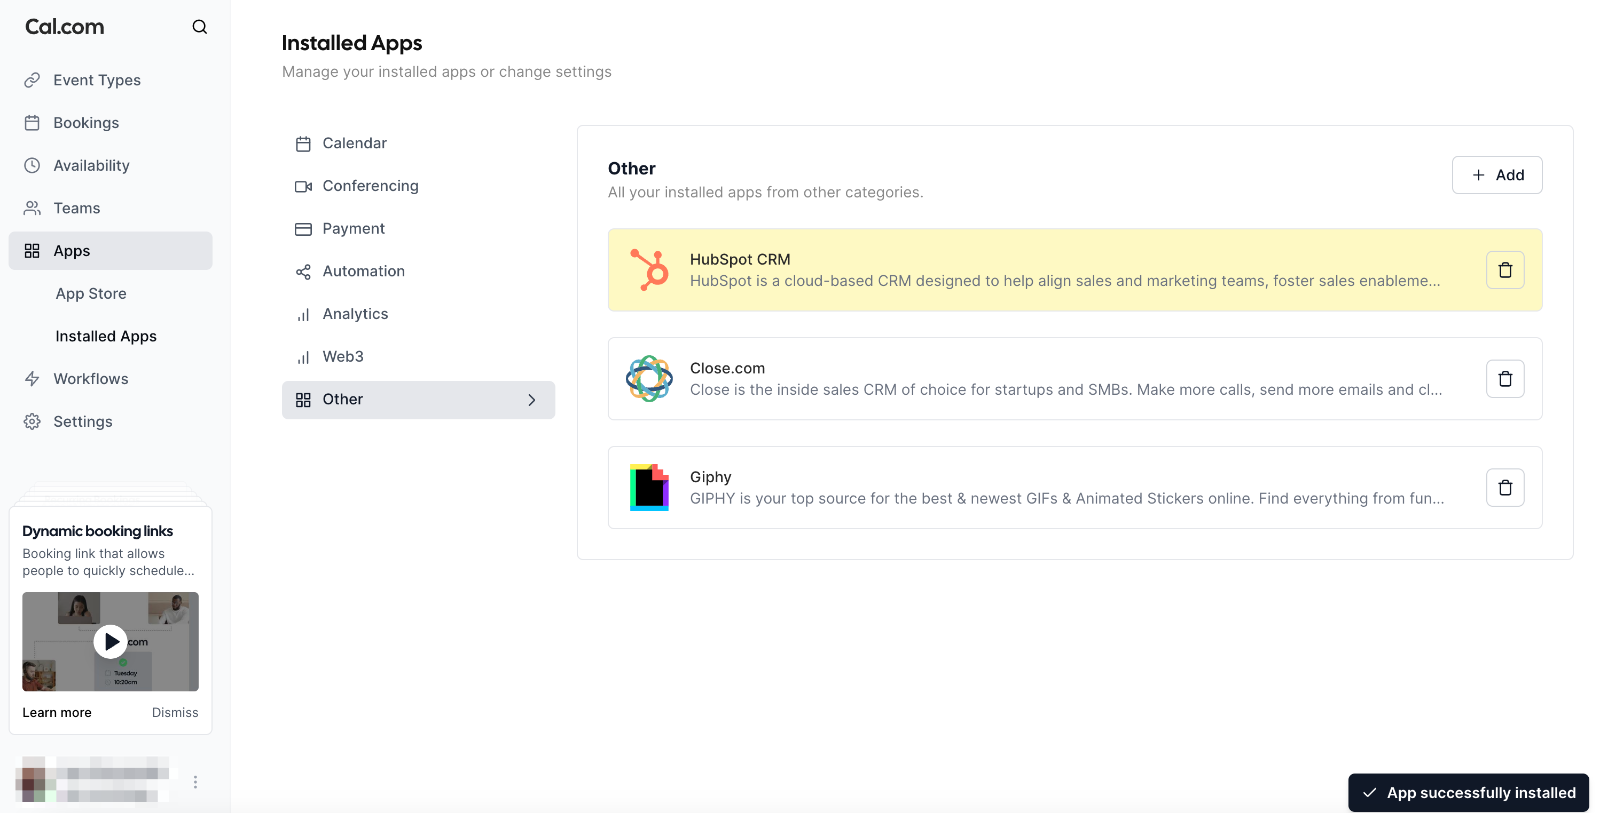Delete HubSpot CRM using trash icon
1600x813 pixels.
1505,270
